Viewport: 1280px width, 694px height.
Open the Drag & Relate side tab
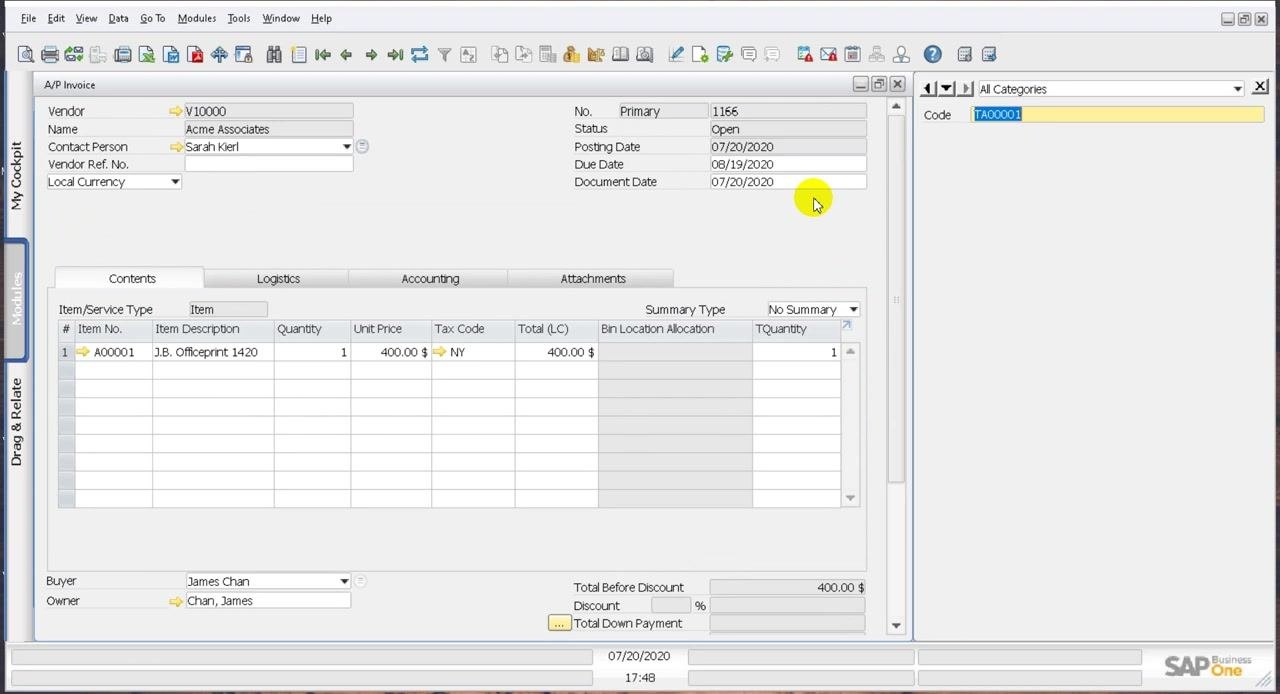pyautogui.click(x=16, y=422)
